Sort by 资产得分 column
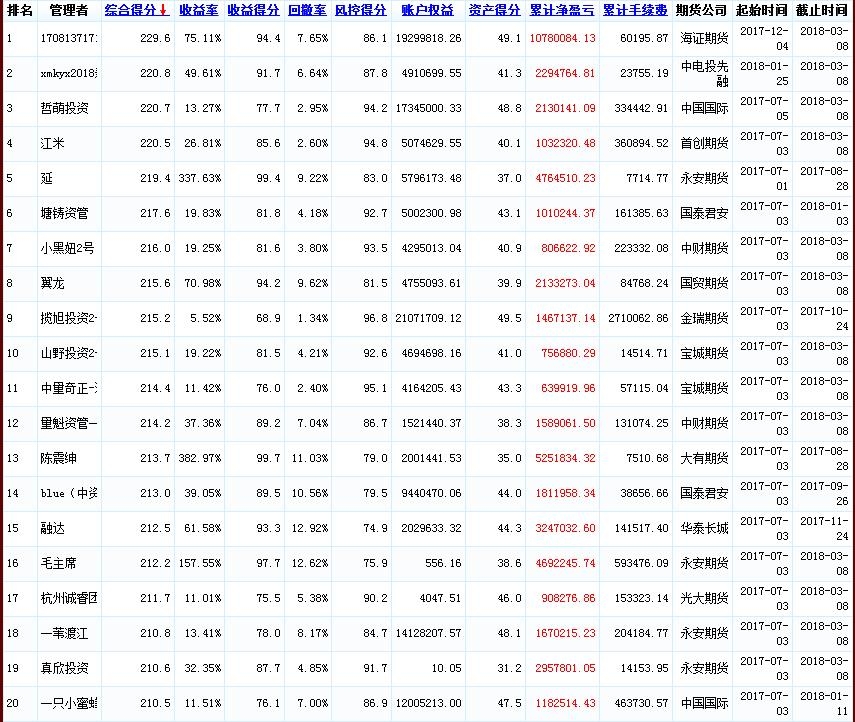This screenshot has width=855, height=722. (x=494, y=10)
